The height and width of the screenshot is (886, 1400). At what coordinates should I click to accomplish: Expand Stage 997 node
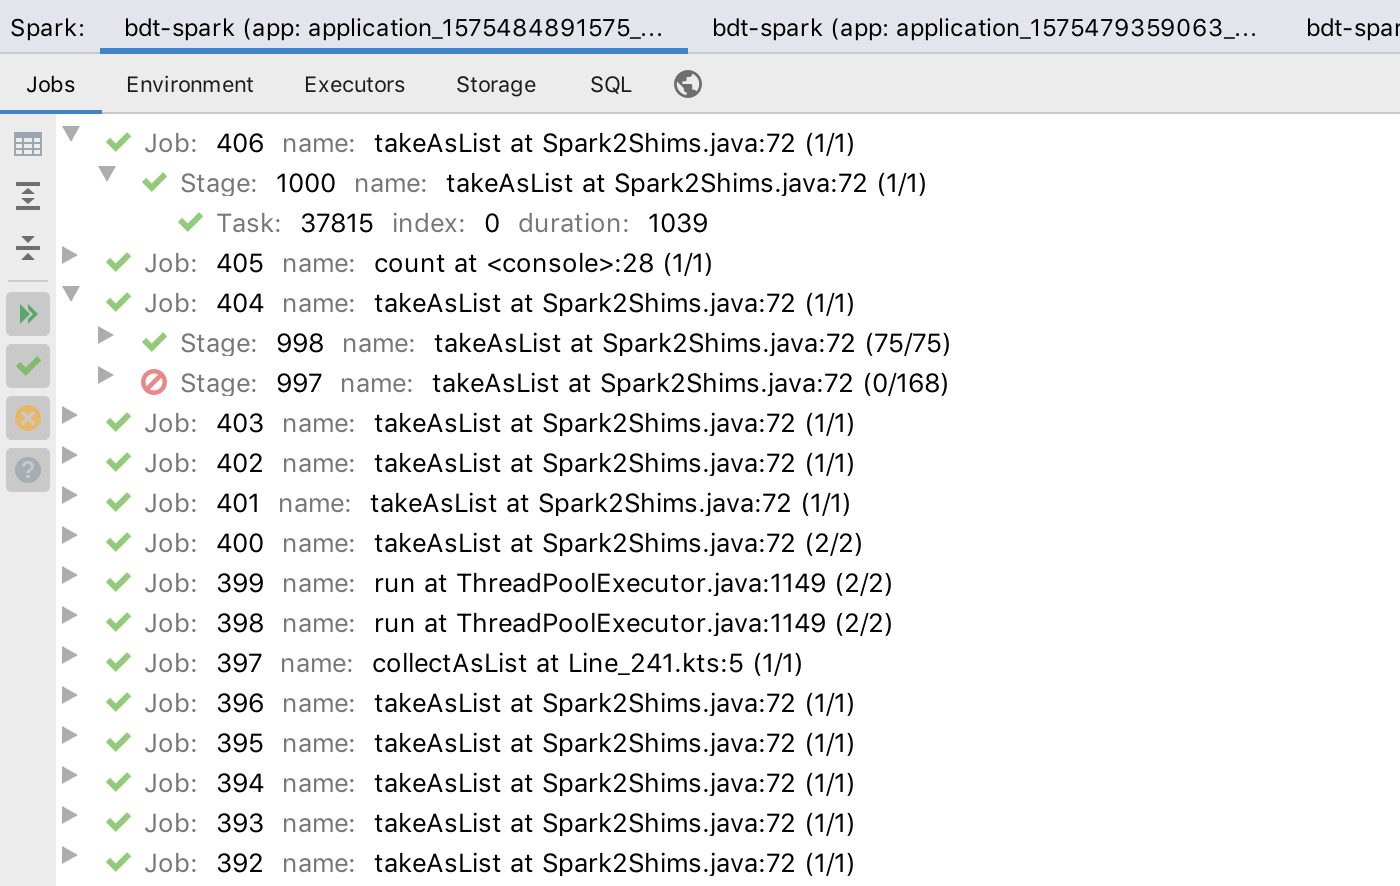click(106, 374)
